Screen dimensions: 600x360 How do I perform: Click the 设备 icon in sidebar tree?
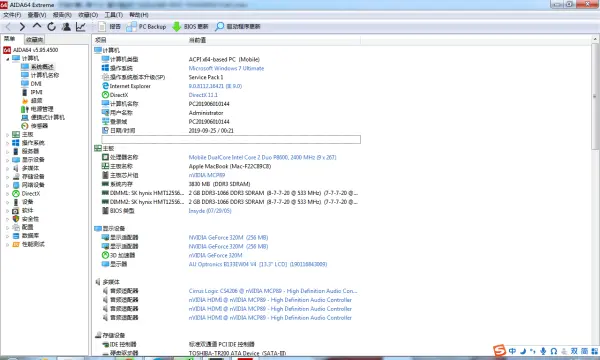click(x=16, y=202)
